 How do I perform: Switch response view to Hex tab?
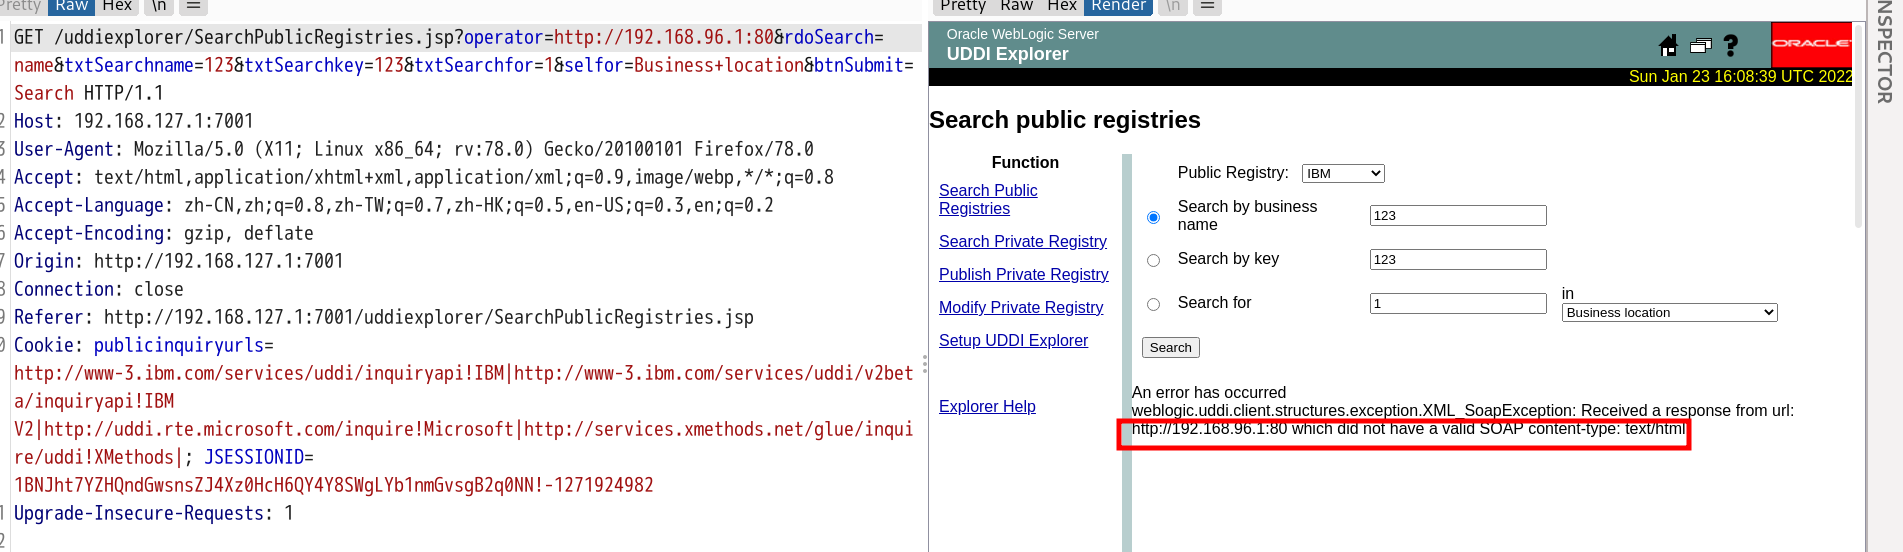(x=1062, y=6)
